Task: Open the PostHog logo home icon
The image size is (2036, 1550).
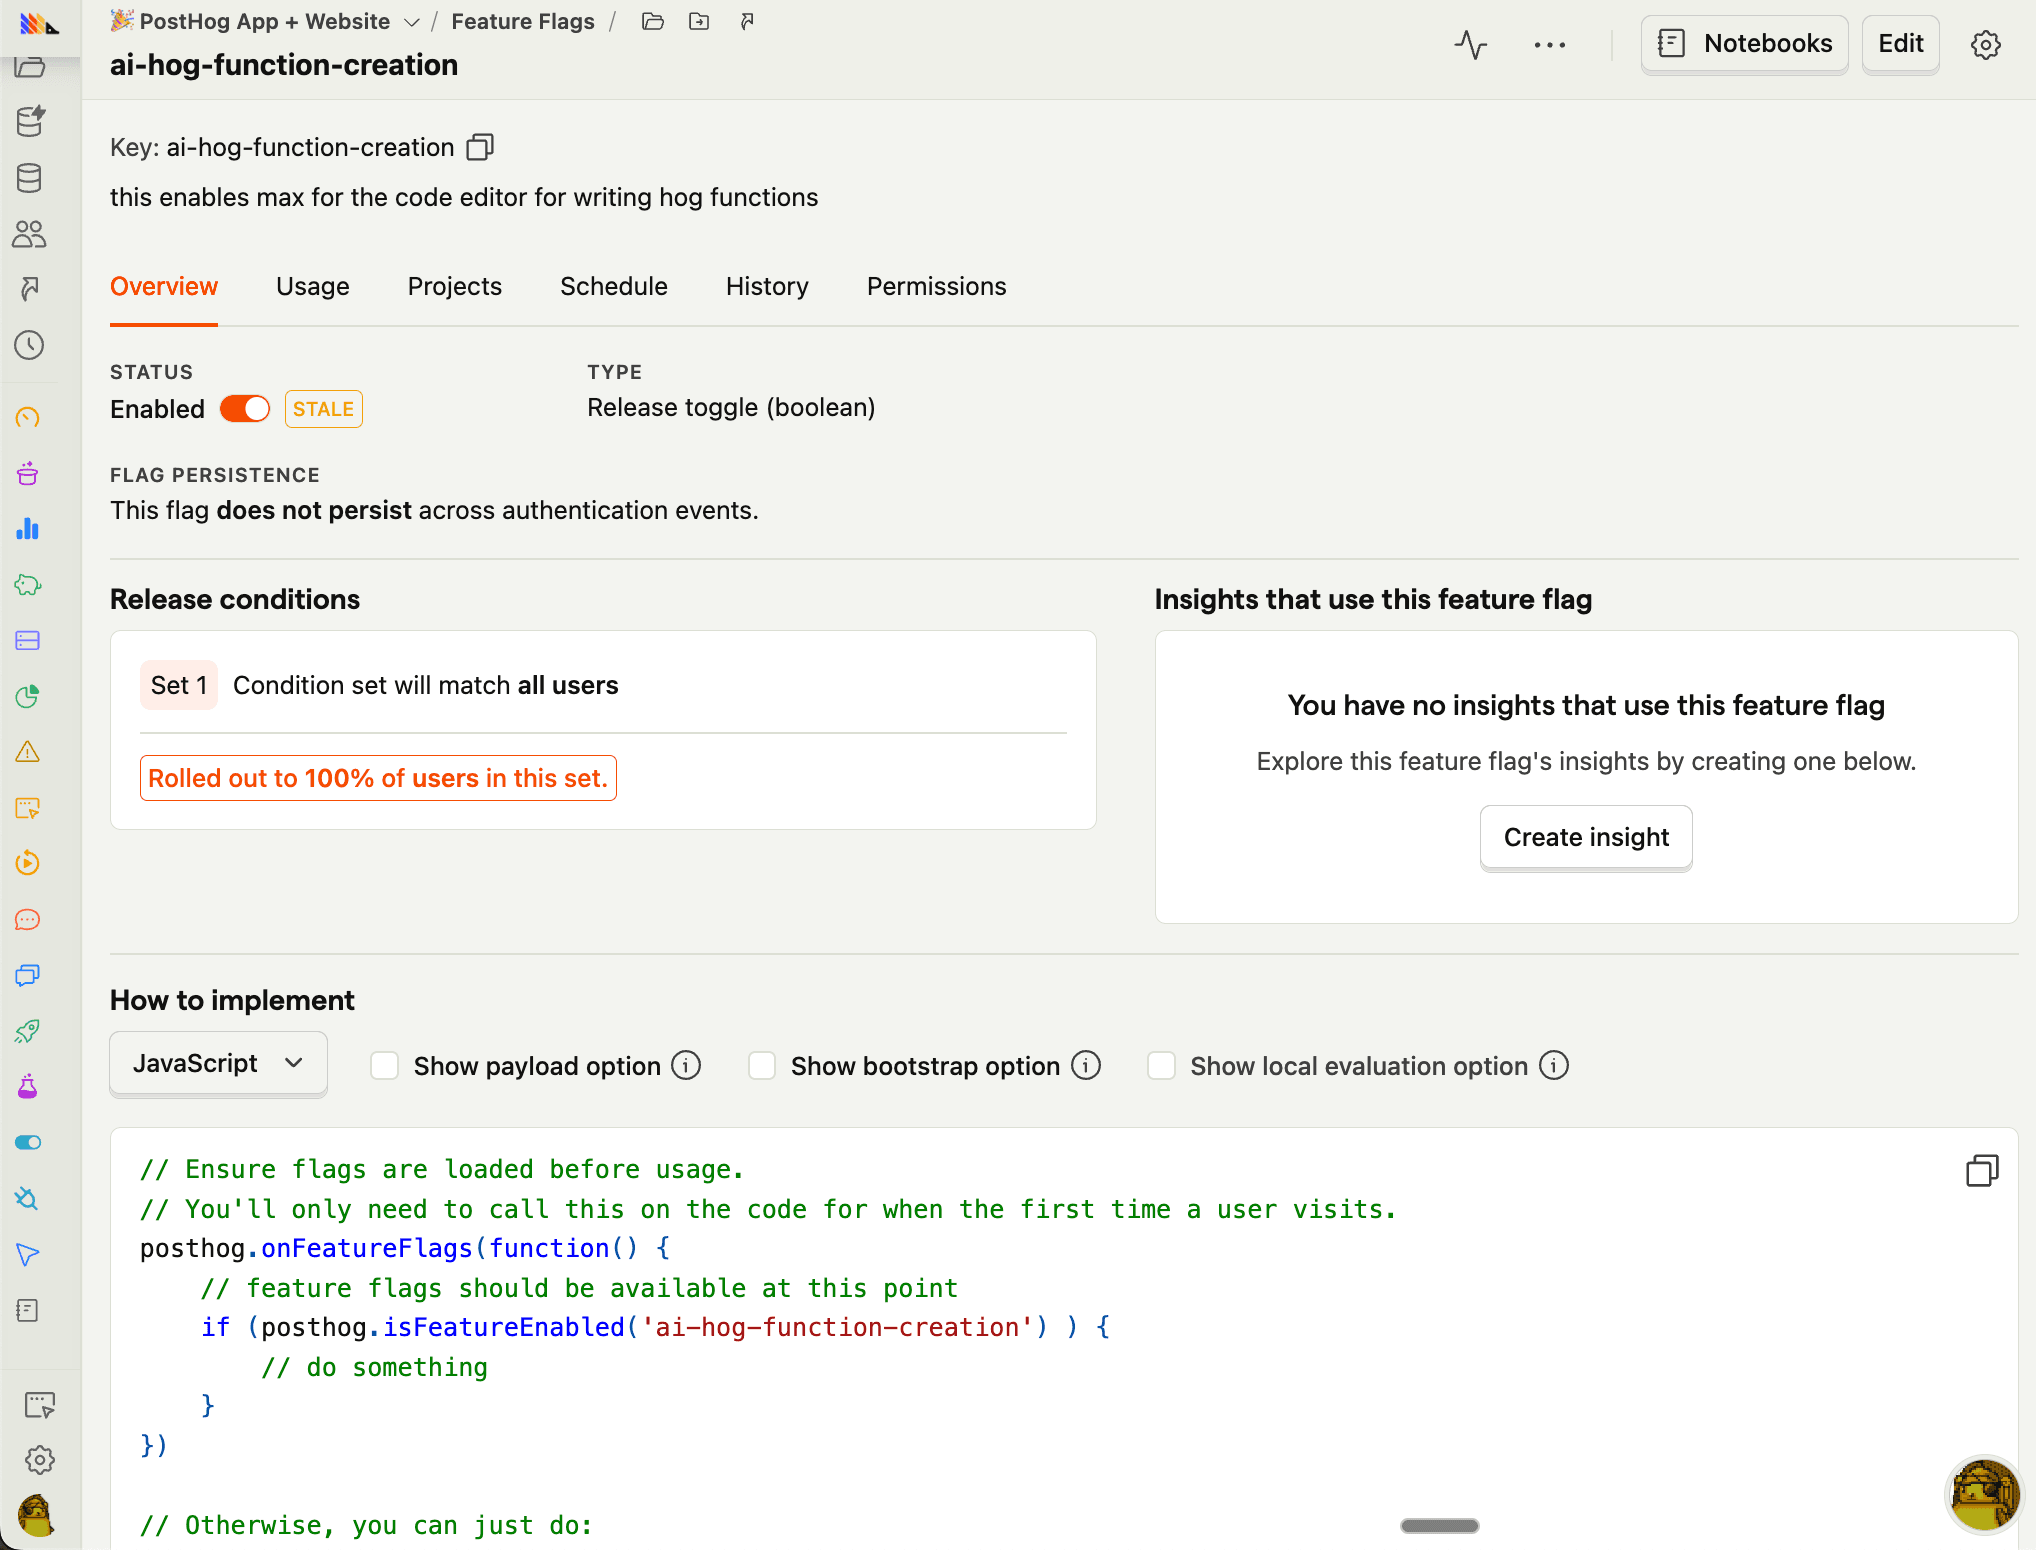Action: [x=38, y=24]
